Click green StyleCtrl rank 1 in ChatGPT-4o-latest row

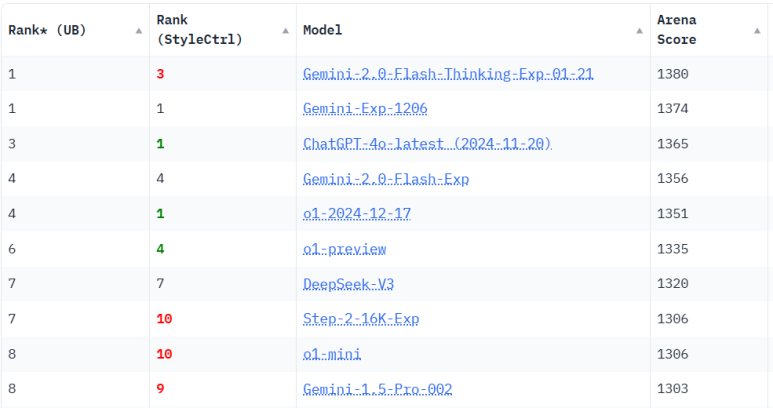[x=160, y=144]
